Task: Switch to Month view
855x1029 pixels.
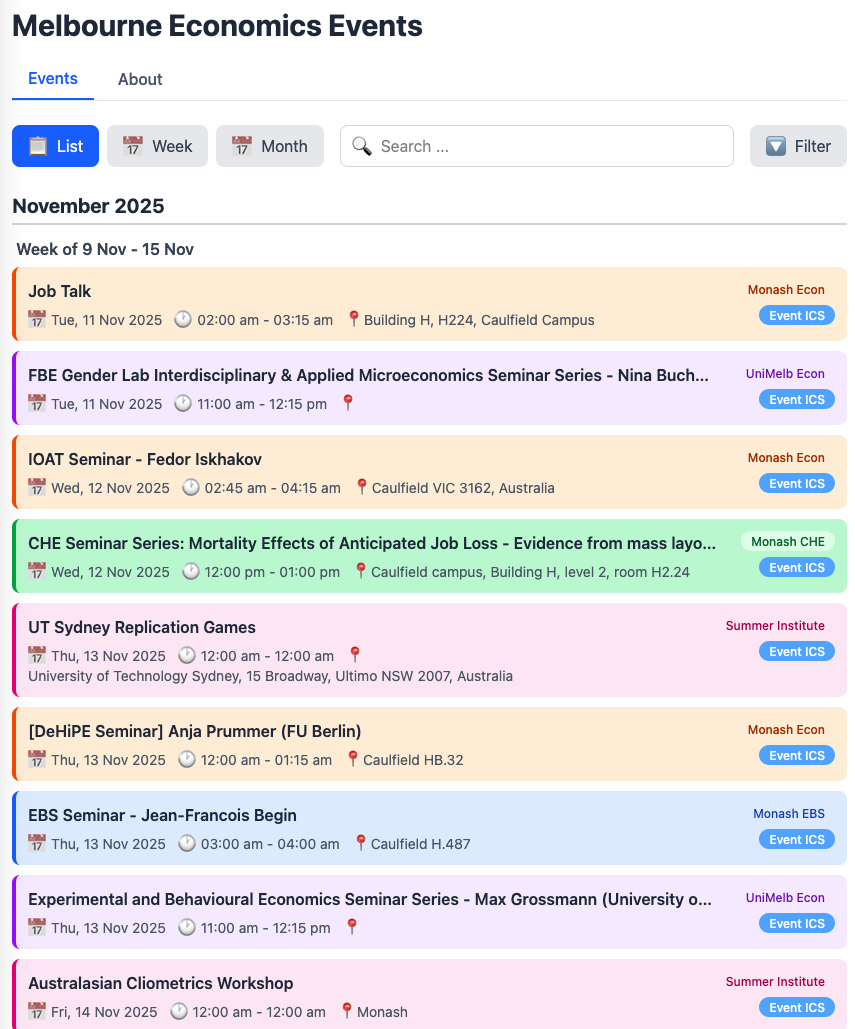Action: pyautogui.click(x=270, y=146)
